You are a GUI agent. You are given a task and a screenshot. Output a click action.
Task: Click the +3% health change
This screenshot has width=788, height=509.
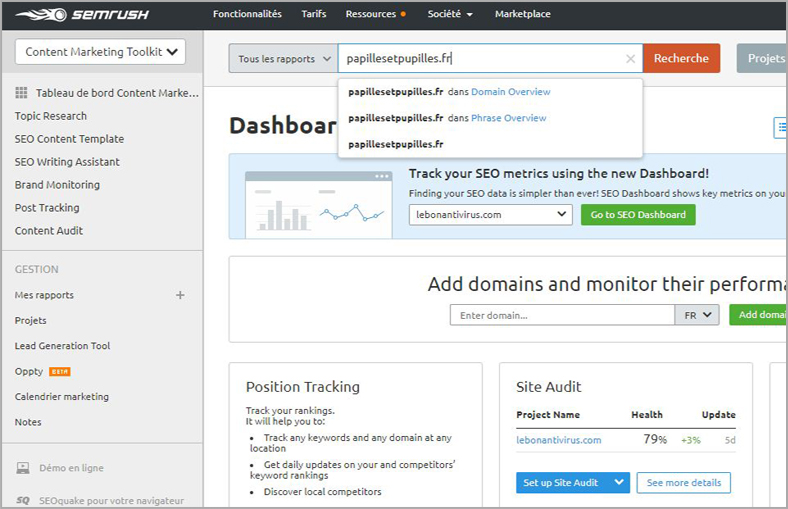click(x=691, y=440)
